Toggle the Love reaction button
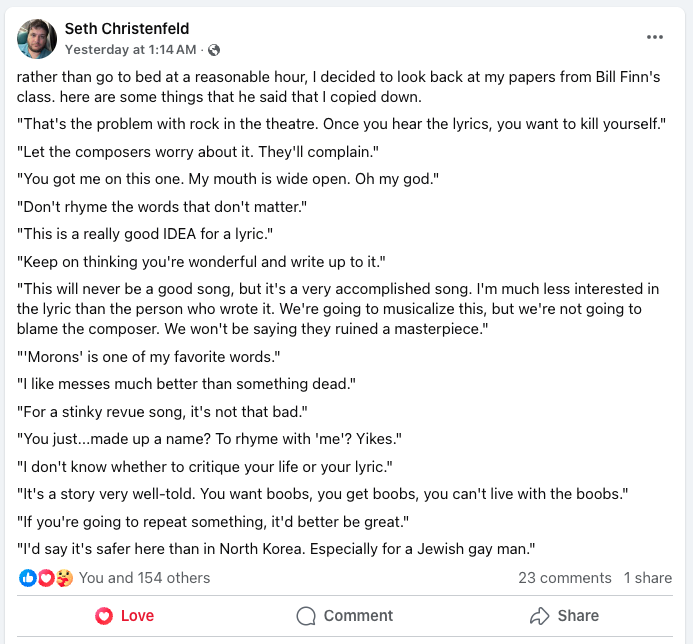 click(x=125, y=616)
